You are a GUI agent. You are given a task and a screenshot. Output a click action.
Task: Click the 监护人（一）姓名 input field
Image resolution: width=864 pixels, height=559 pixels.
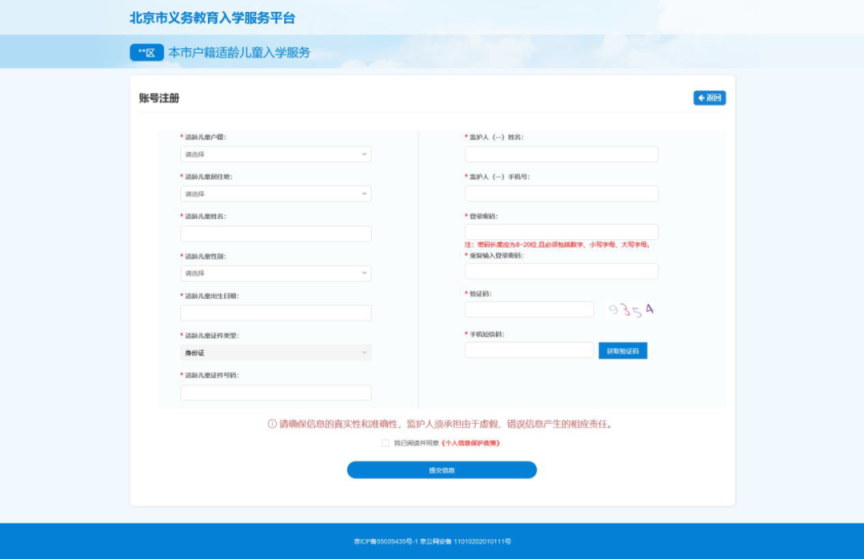pyautogui.click(x=561, y=154)
